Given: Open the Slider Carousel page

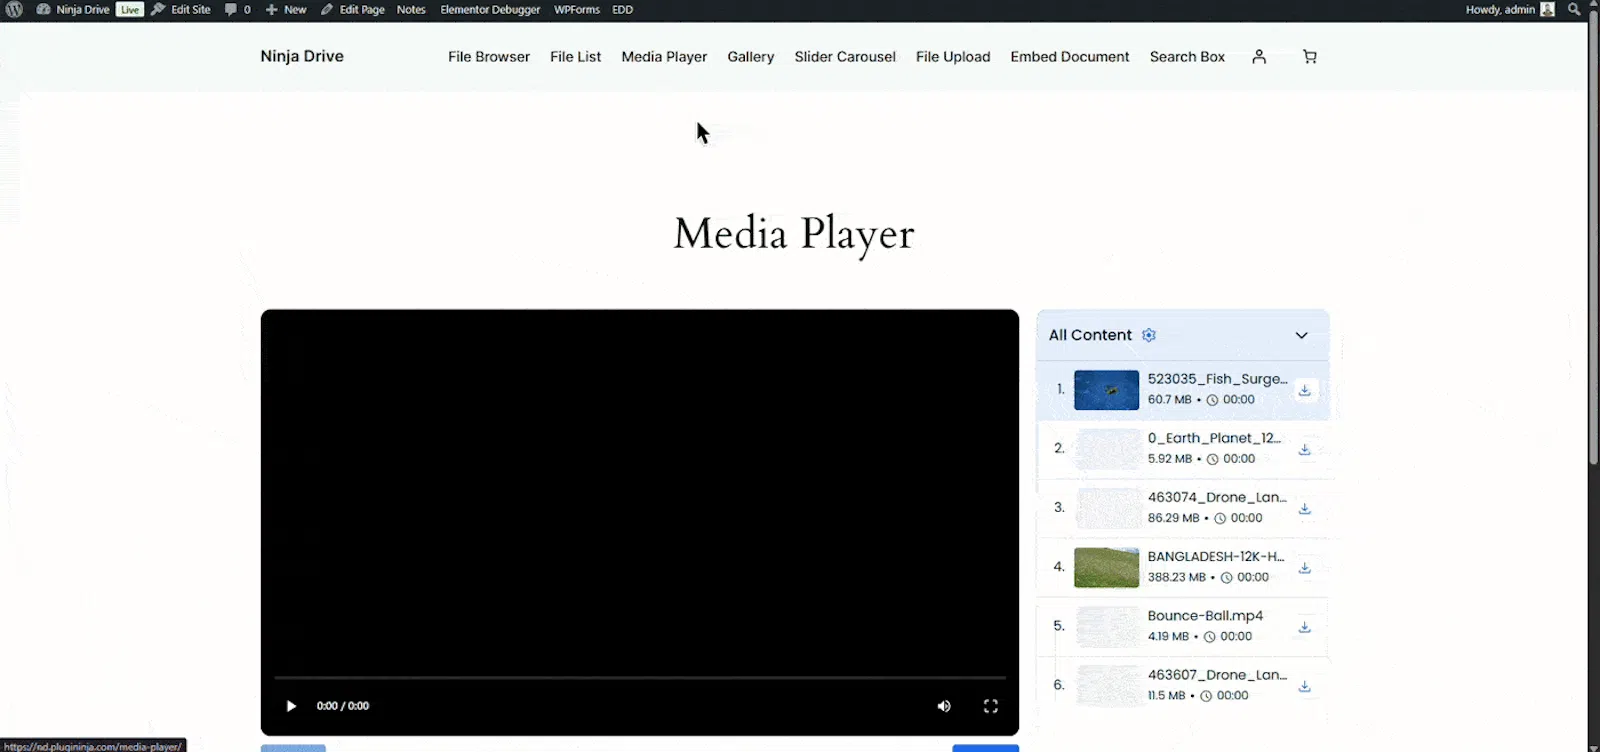Looking at the screenshot, I should [x=845, y=57].
